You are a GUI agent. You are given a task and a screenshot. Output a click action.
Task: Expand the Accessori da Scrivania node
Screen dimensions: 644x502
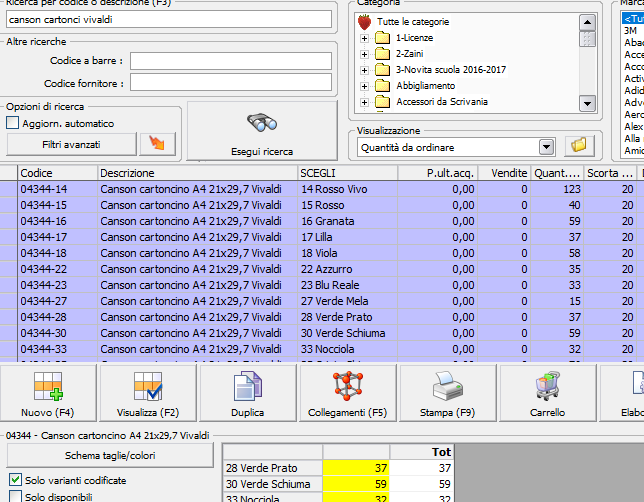(364, 102)
